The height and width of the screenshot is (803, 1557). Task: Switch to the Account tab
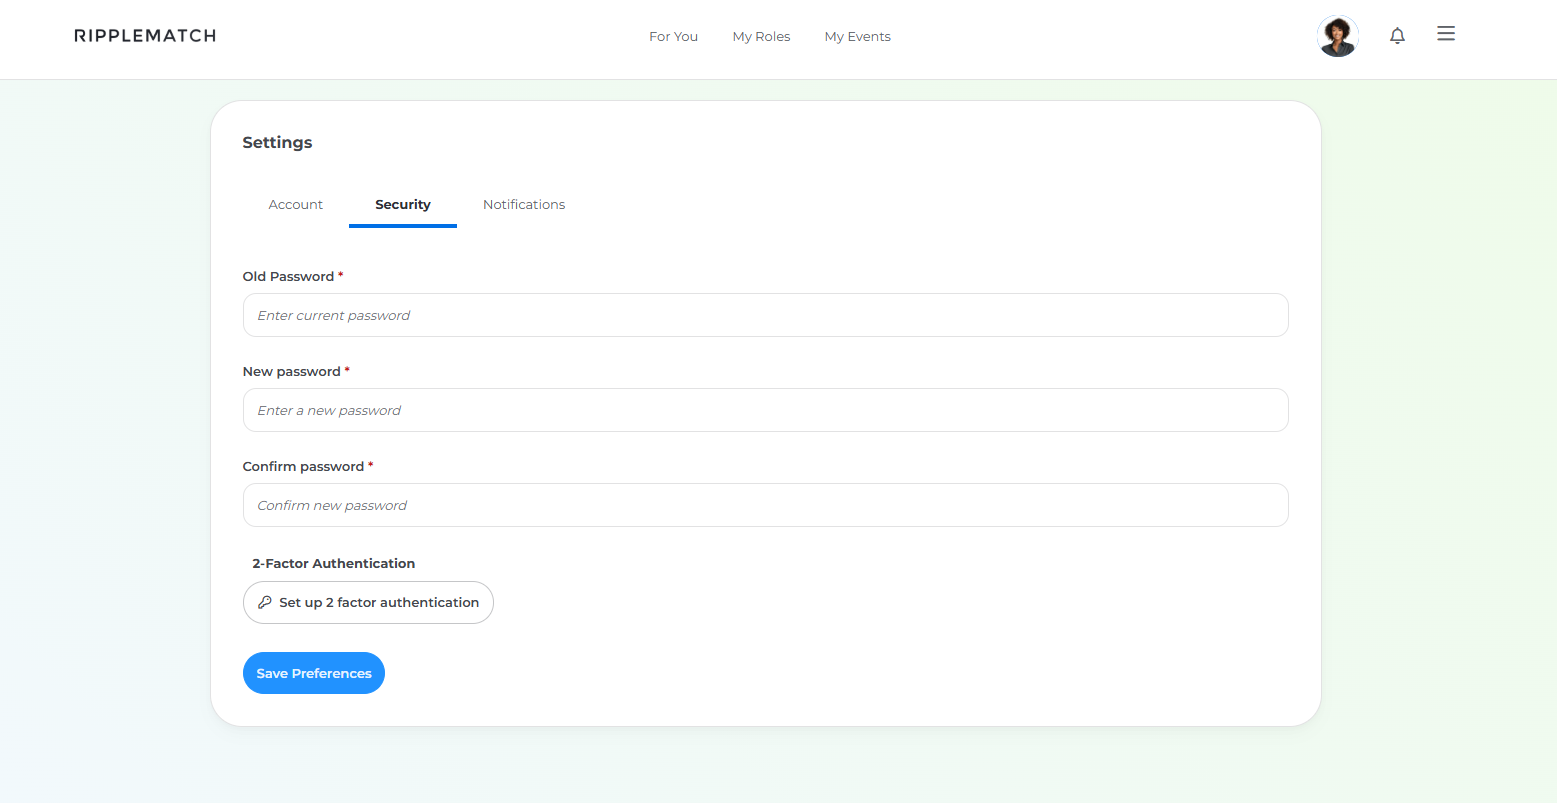pyautogui.click(x=295, y=205)
